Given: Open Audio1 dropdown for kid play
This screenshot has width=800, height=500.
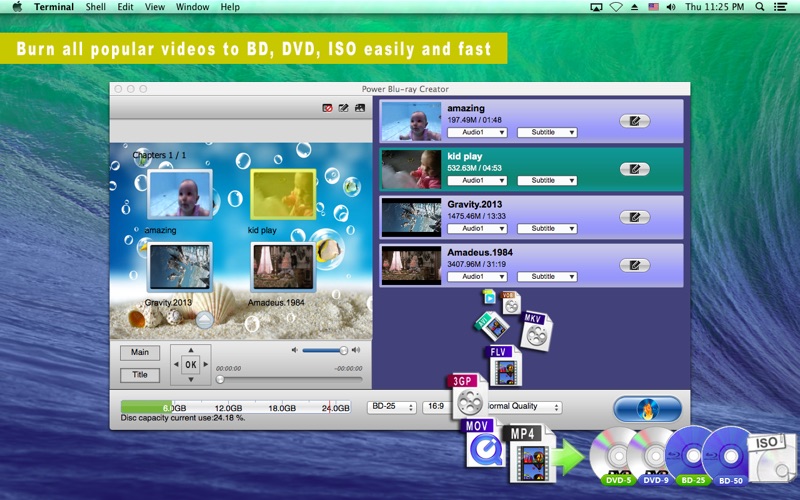Looking at the screenshot, I should tap(477, 180).
